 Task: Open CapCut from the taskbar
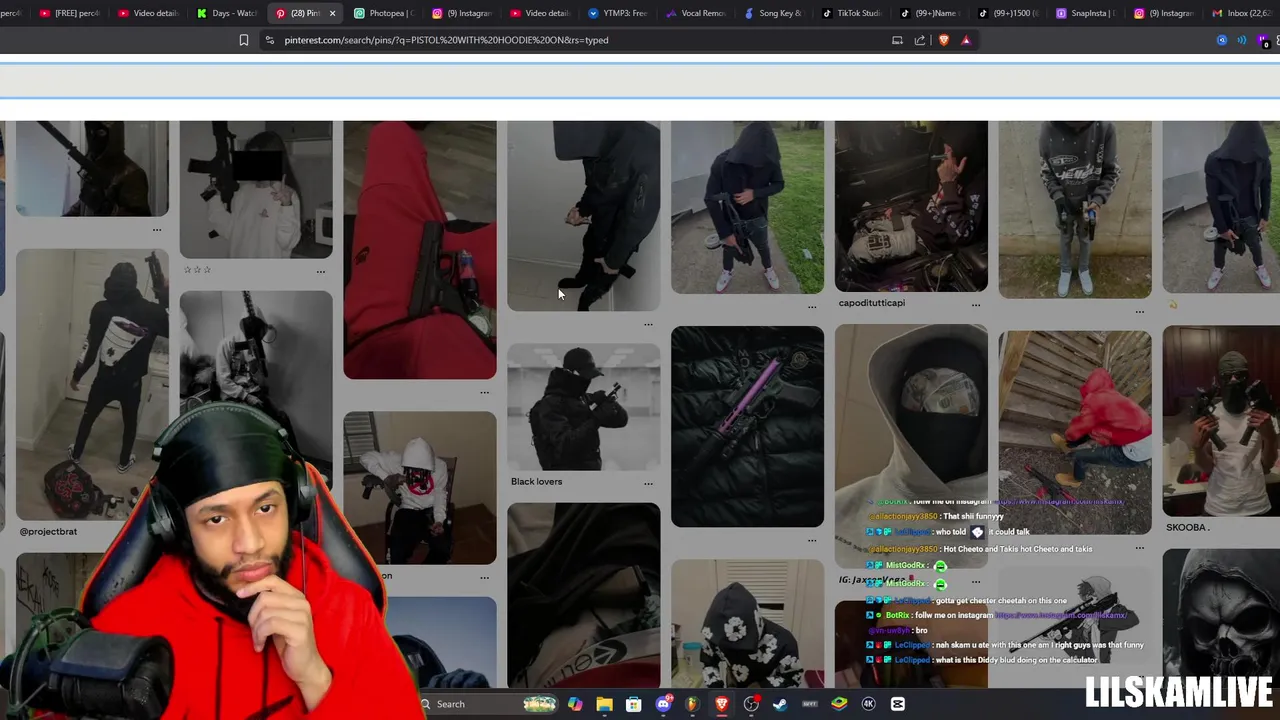tap(898, 704)
